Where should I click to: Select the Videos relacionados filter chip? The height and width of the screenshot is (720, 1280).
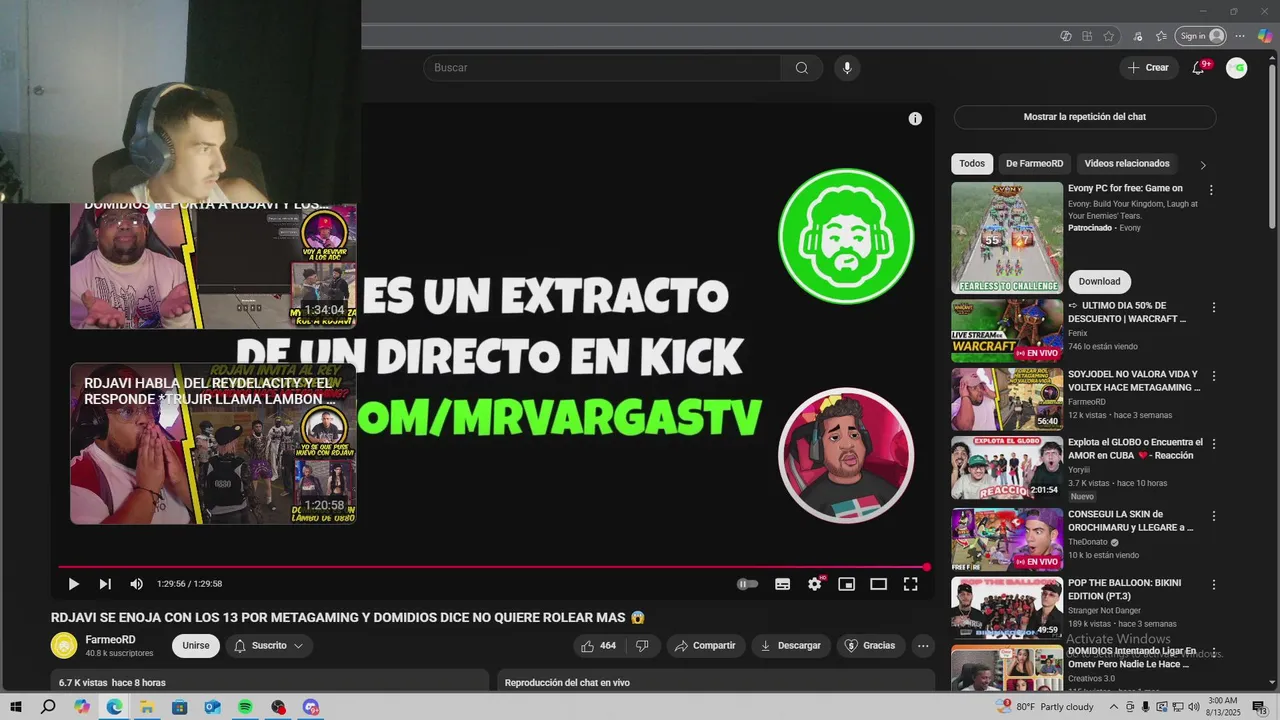pos(1127,164)
